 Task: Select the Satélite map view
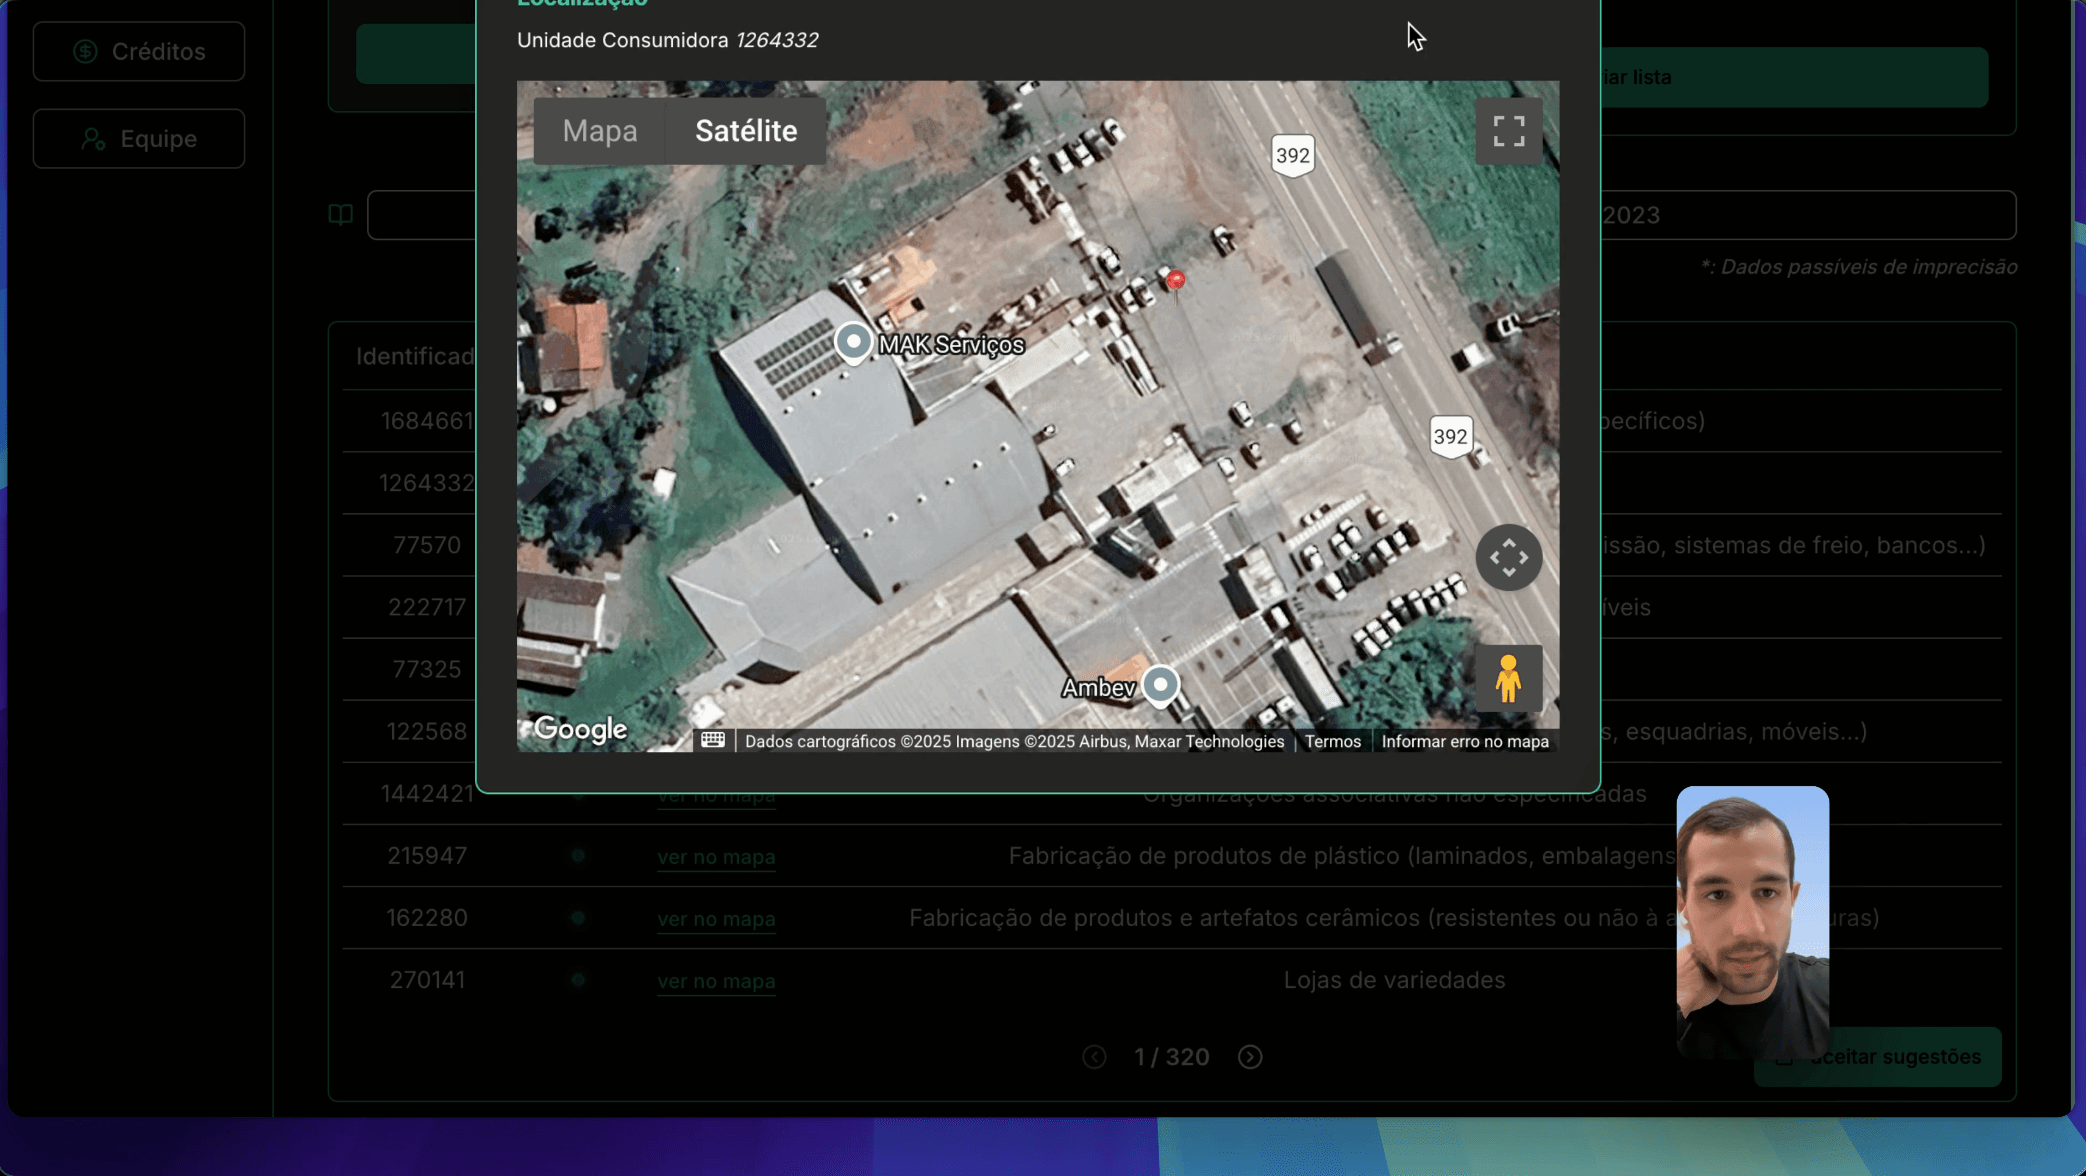point(746,131)
